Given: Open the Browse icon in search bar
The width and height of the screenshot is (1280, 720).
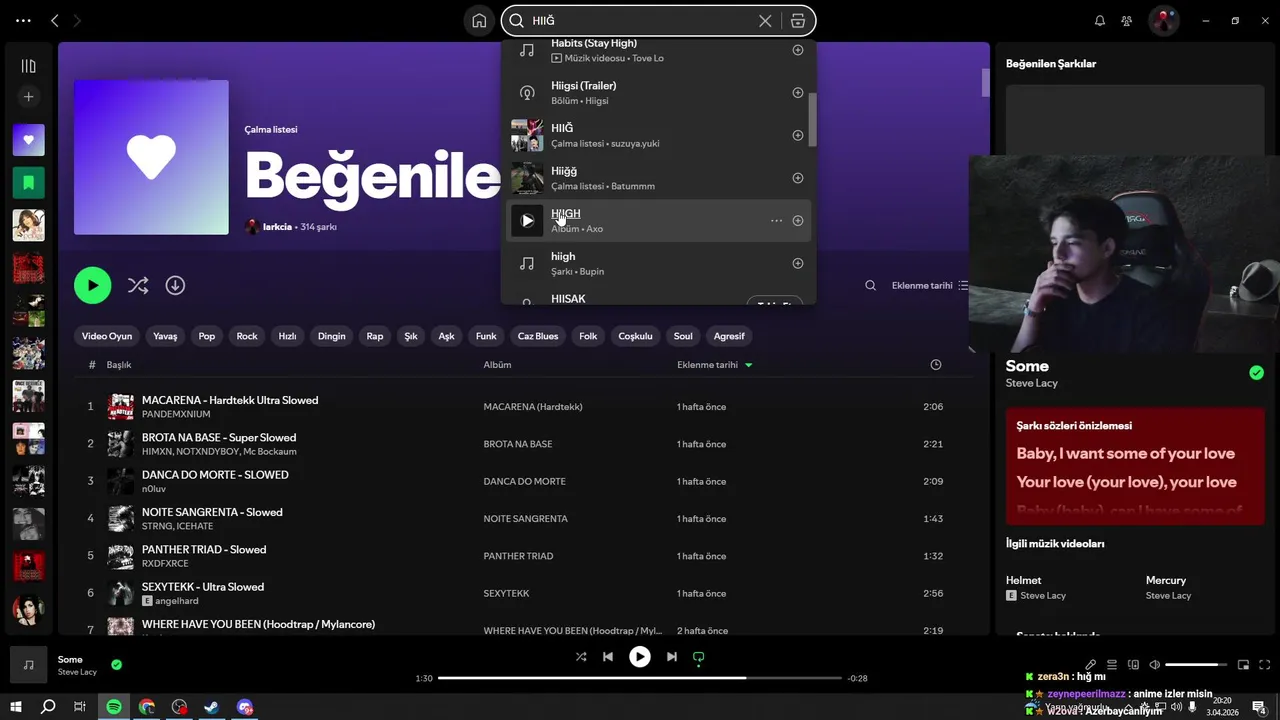Looking at the screenshot, I should click(797, 20).
